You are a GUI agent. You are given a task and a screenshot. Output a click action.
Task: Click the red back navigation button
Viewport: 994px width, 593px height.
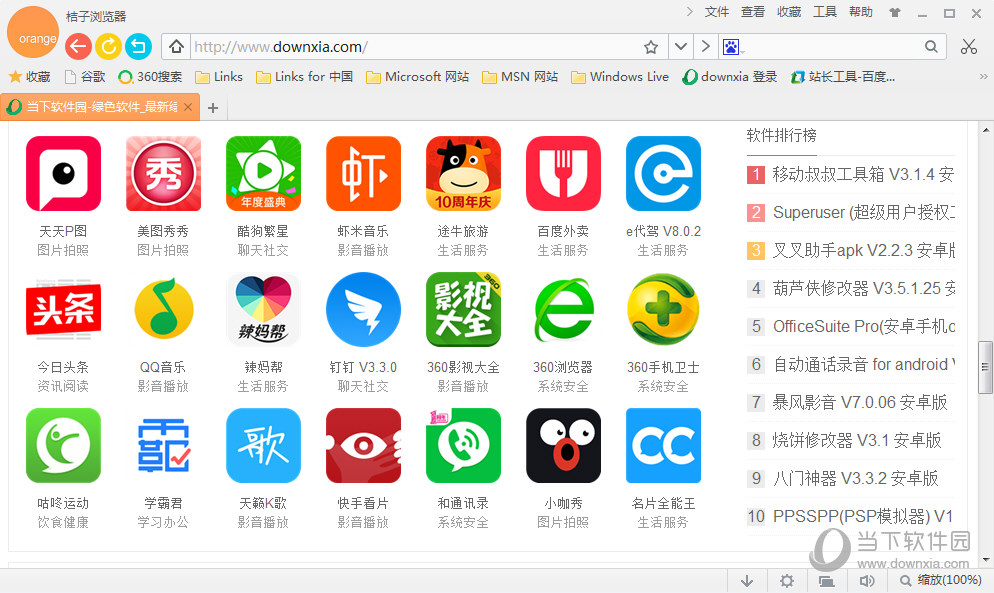pyautogui.click(x=78, y=46)
